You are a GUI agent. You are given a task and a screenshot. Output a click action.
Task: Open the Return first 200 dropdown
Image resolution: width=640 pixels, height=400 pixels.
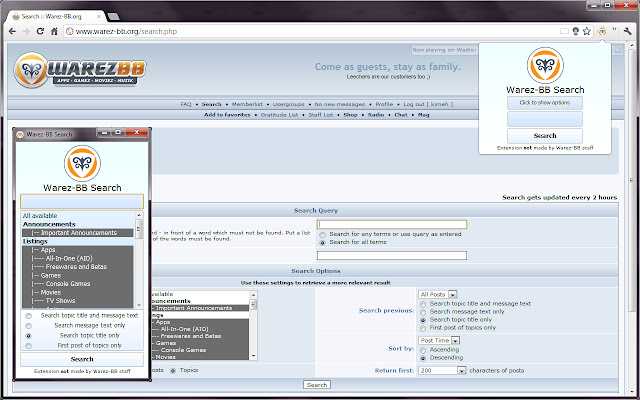click(x=442, y=371)
